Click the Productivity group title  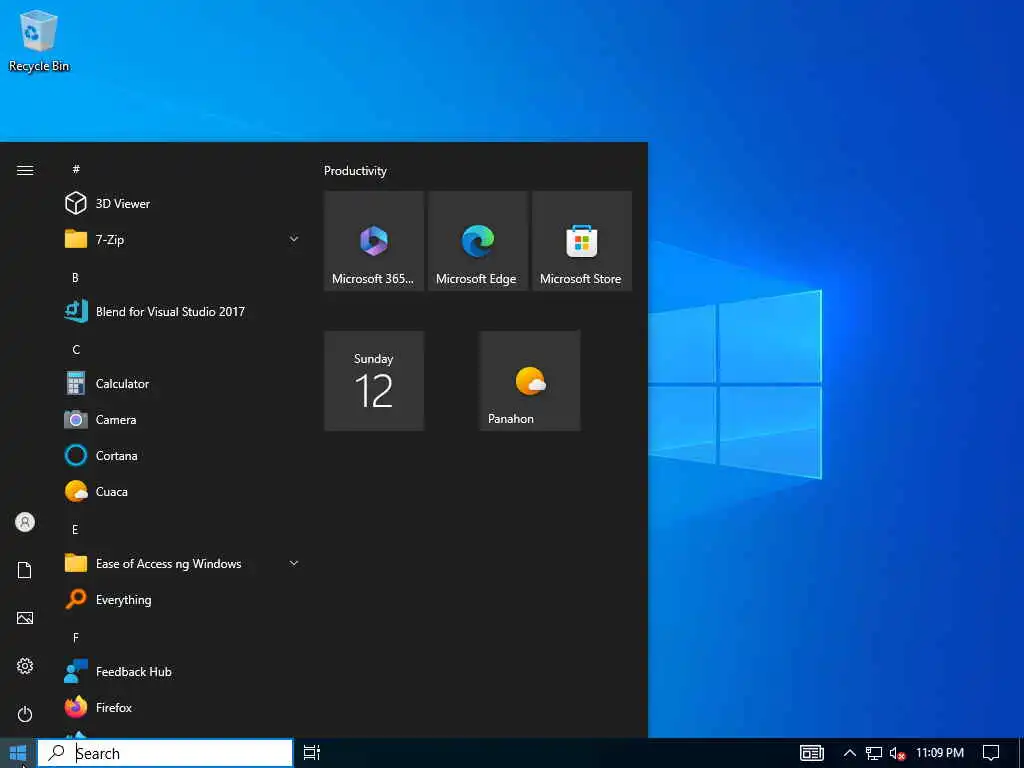[x=355, y=171]
